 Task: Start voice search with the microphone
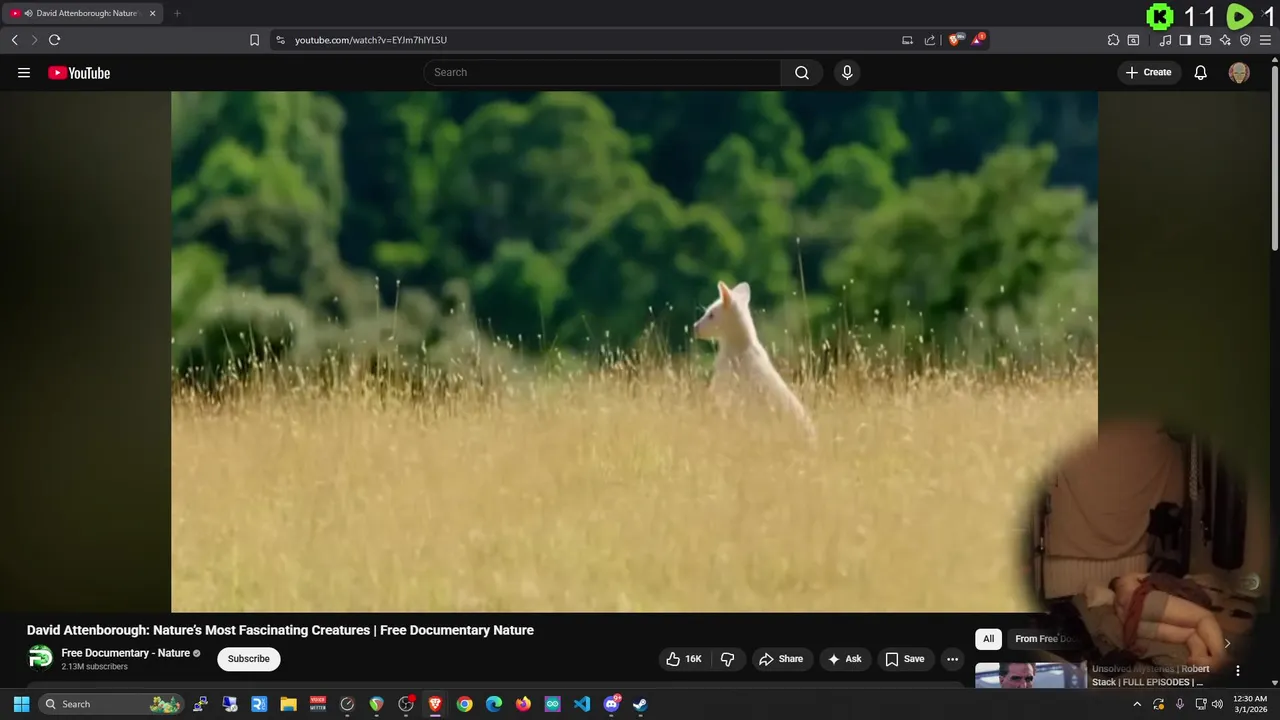tap(847, 72)
